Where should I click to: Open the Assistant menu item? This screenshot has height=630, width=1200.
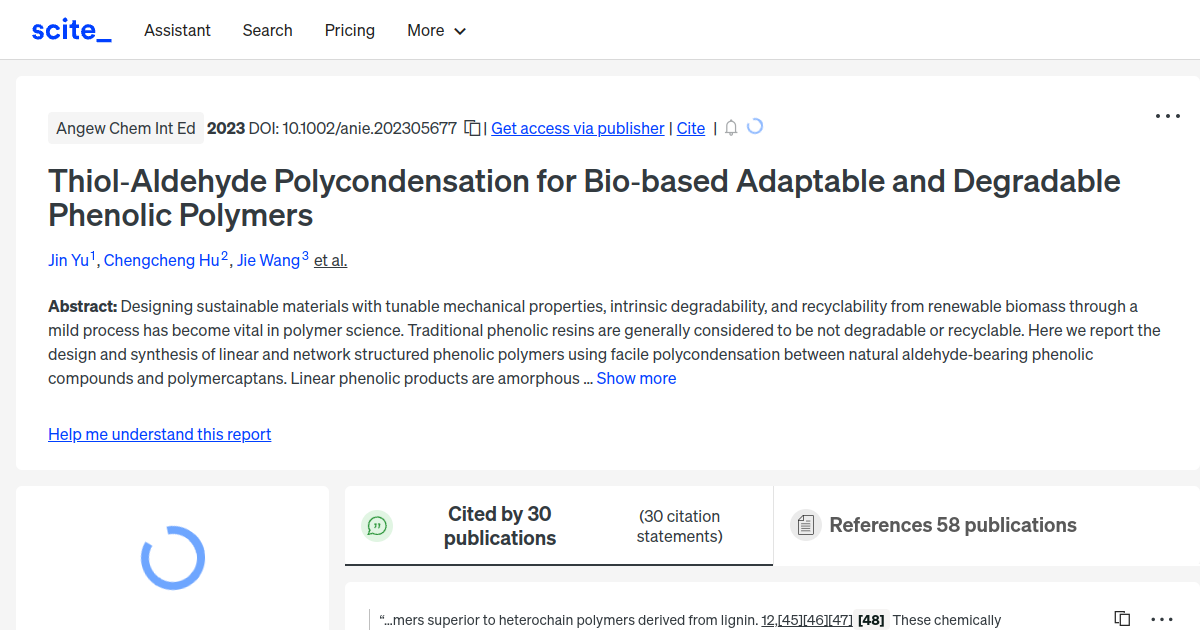click(x=177, y=31)
